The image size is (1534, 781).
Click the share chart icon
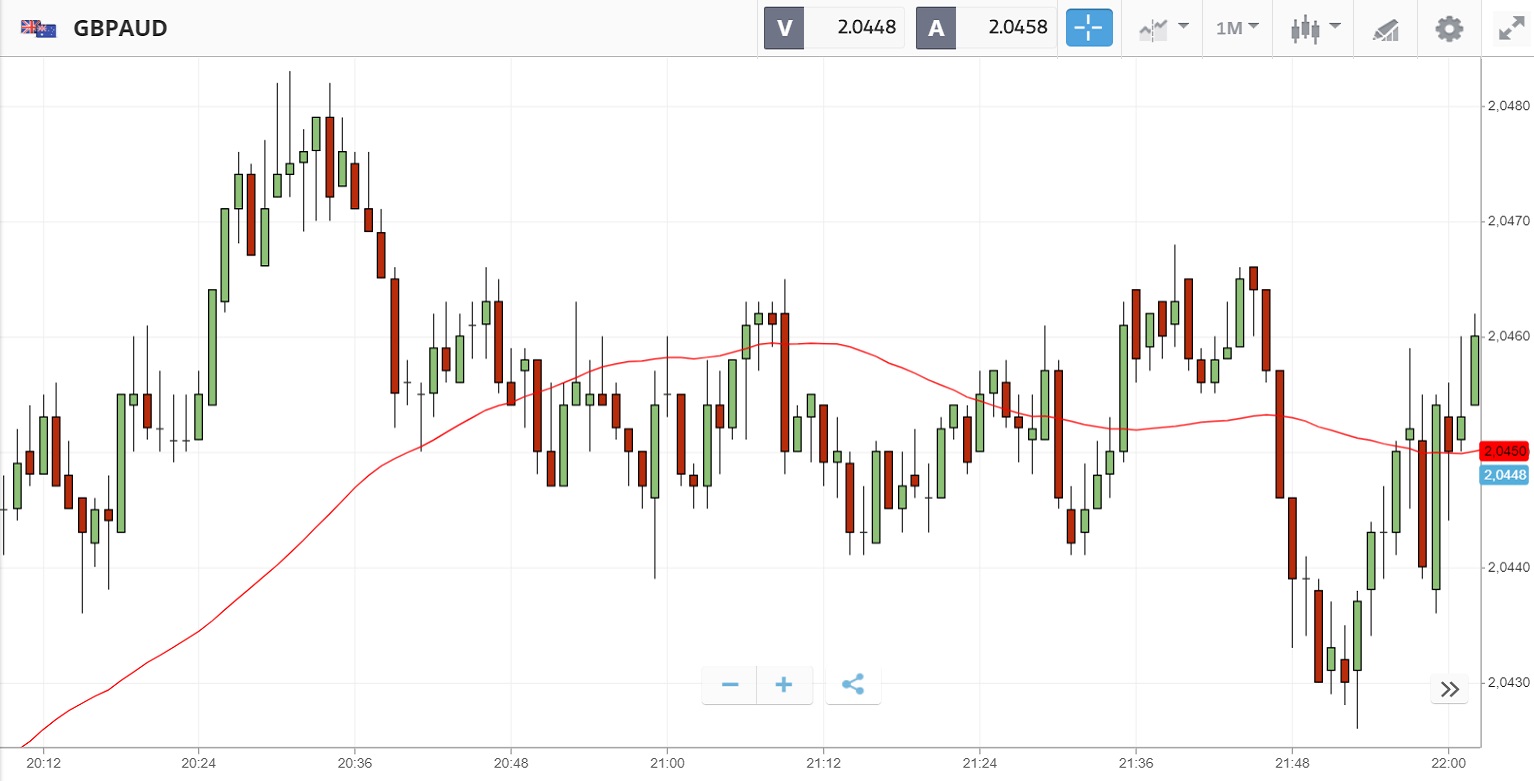click(x=853, y=685)
